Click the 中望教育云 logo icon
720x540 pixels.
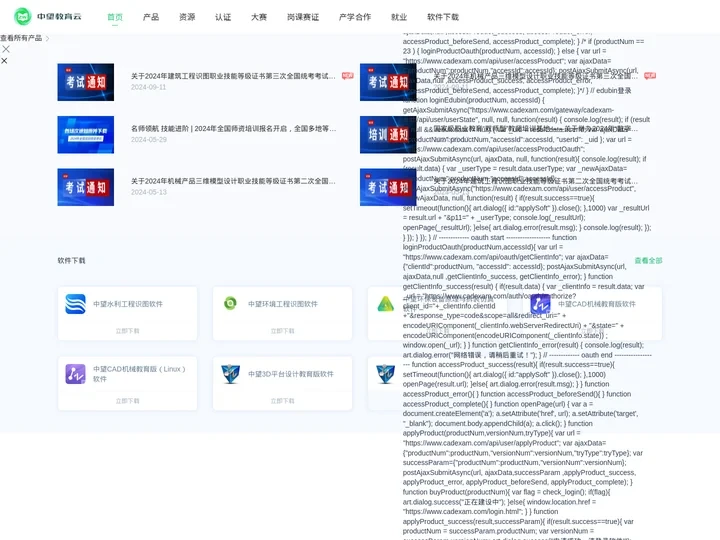22,17
